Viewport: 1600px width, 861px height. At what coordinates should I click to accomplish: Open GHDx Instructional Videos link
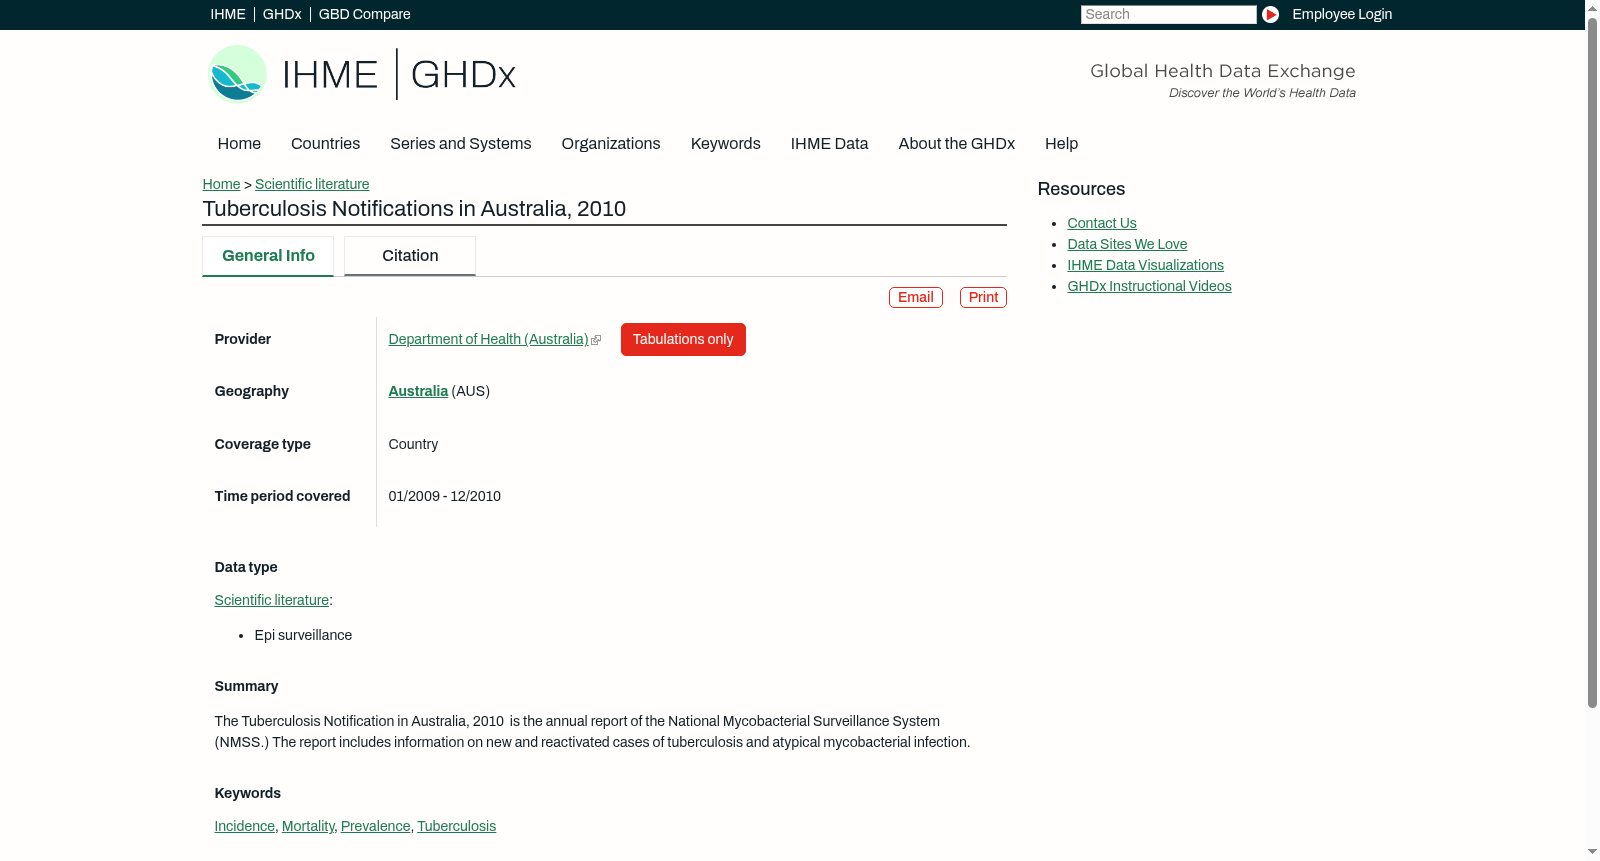(x=1149, y=286)
